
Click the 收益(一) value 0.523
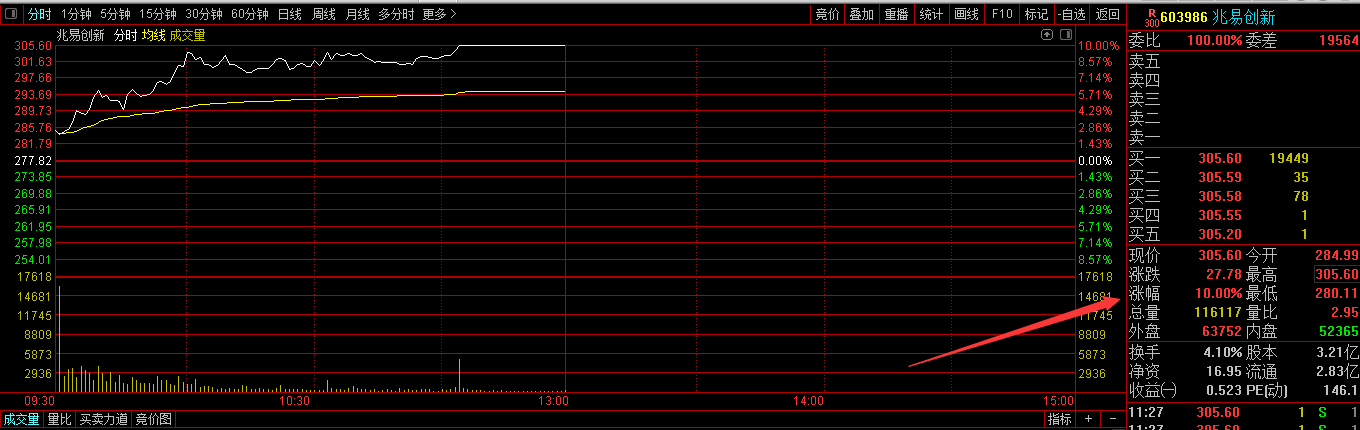pos(1224,391)
